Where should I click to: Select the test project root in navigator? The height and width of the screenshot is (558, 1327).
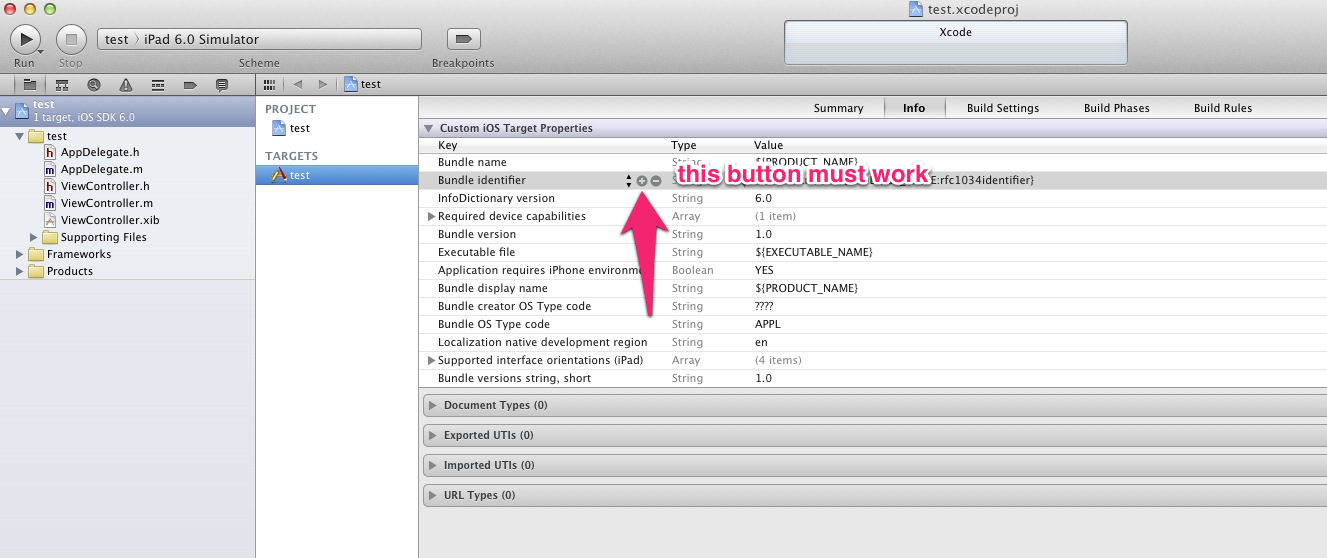pos(128,110)
